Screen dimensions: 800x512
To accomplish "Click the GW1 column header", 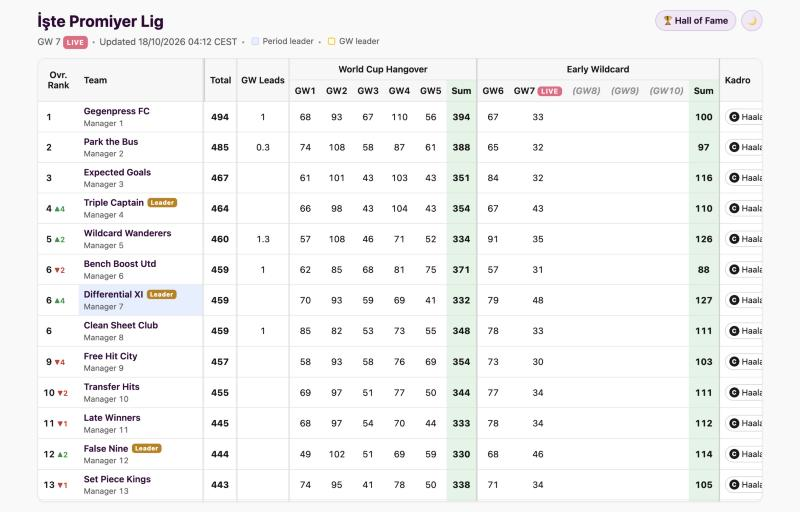I will (305, 91).
